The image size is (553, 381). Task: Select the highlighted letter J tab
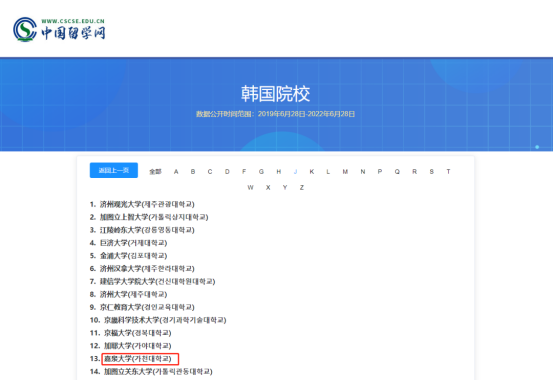(x=295, y=172)
